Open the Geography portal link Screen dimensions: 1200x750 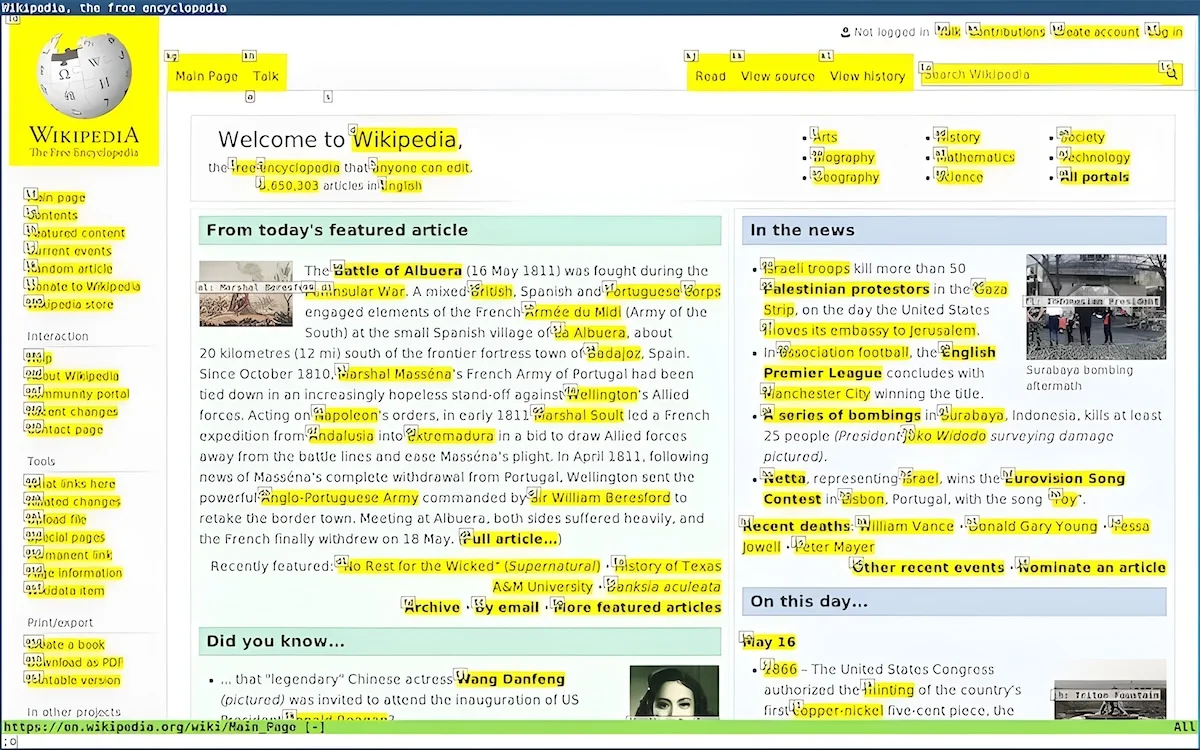point(845,177)
